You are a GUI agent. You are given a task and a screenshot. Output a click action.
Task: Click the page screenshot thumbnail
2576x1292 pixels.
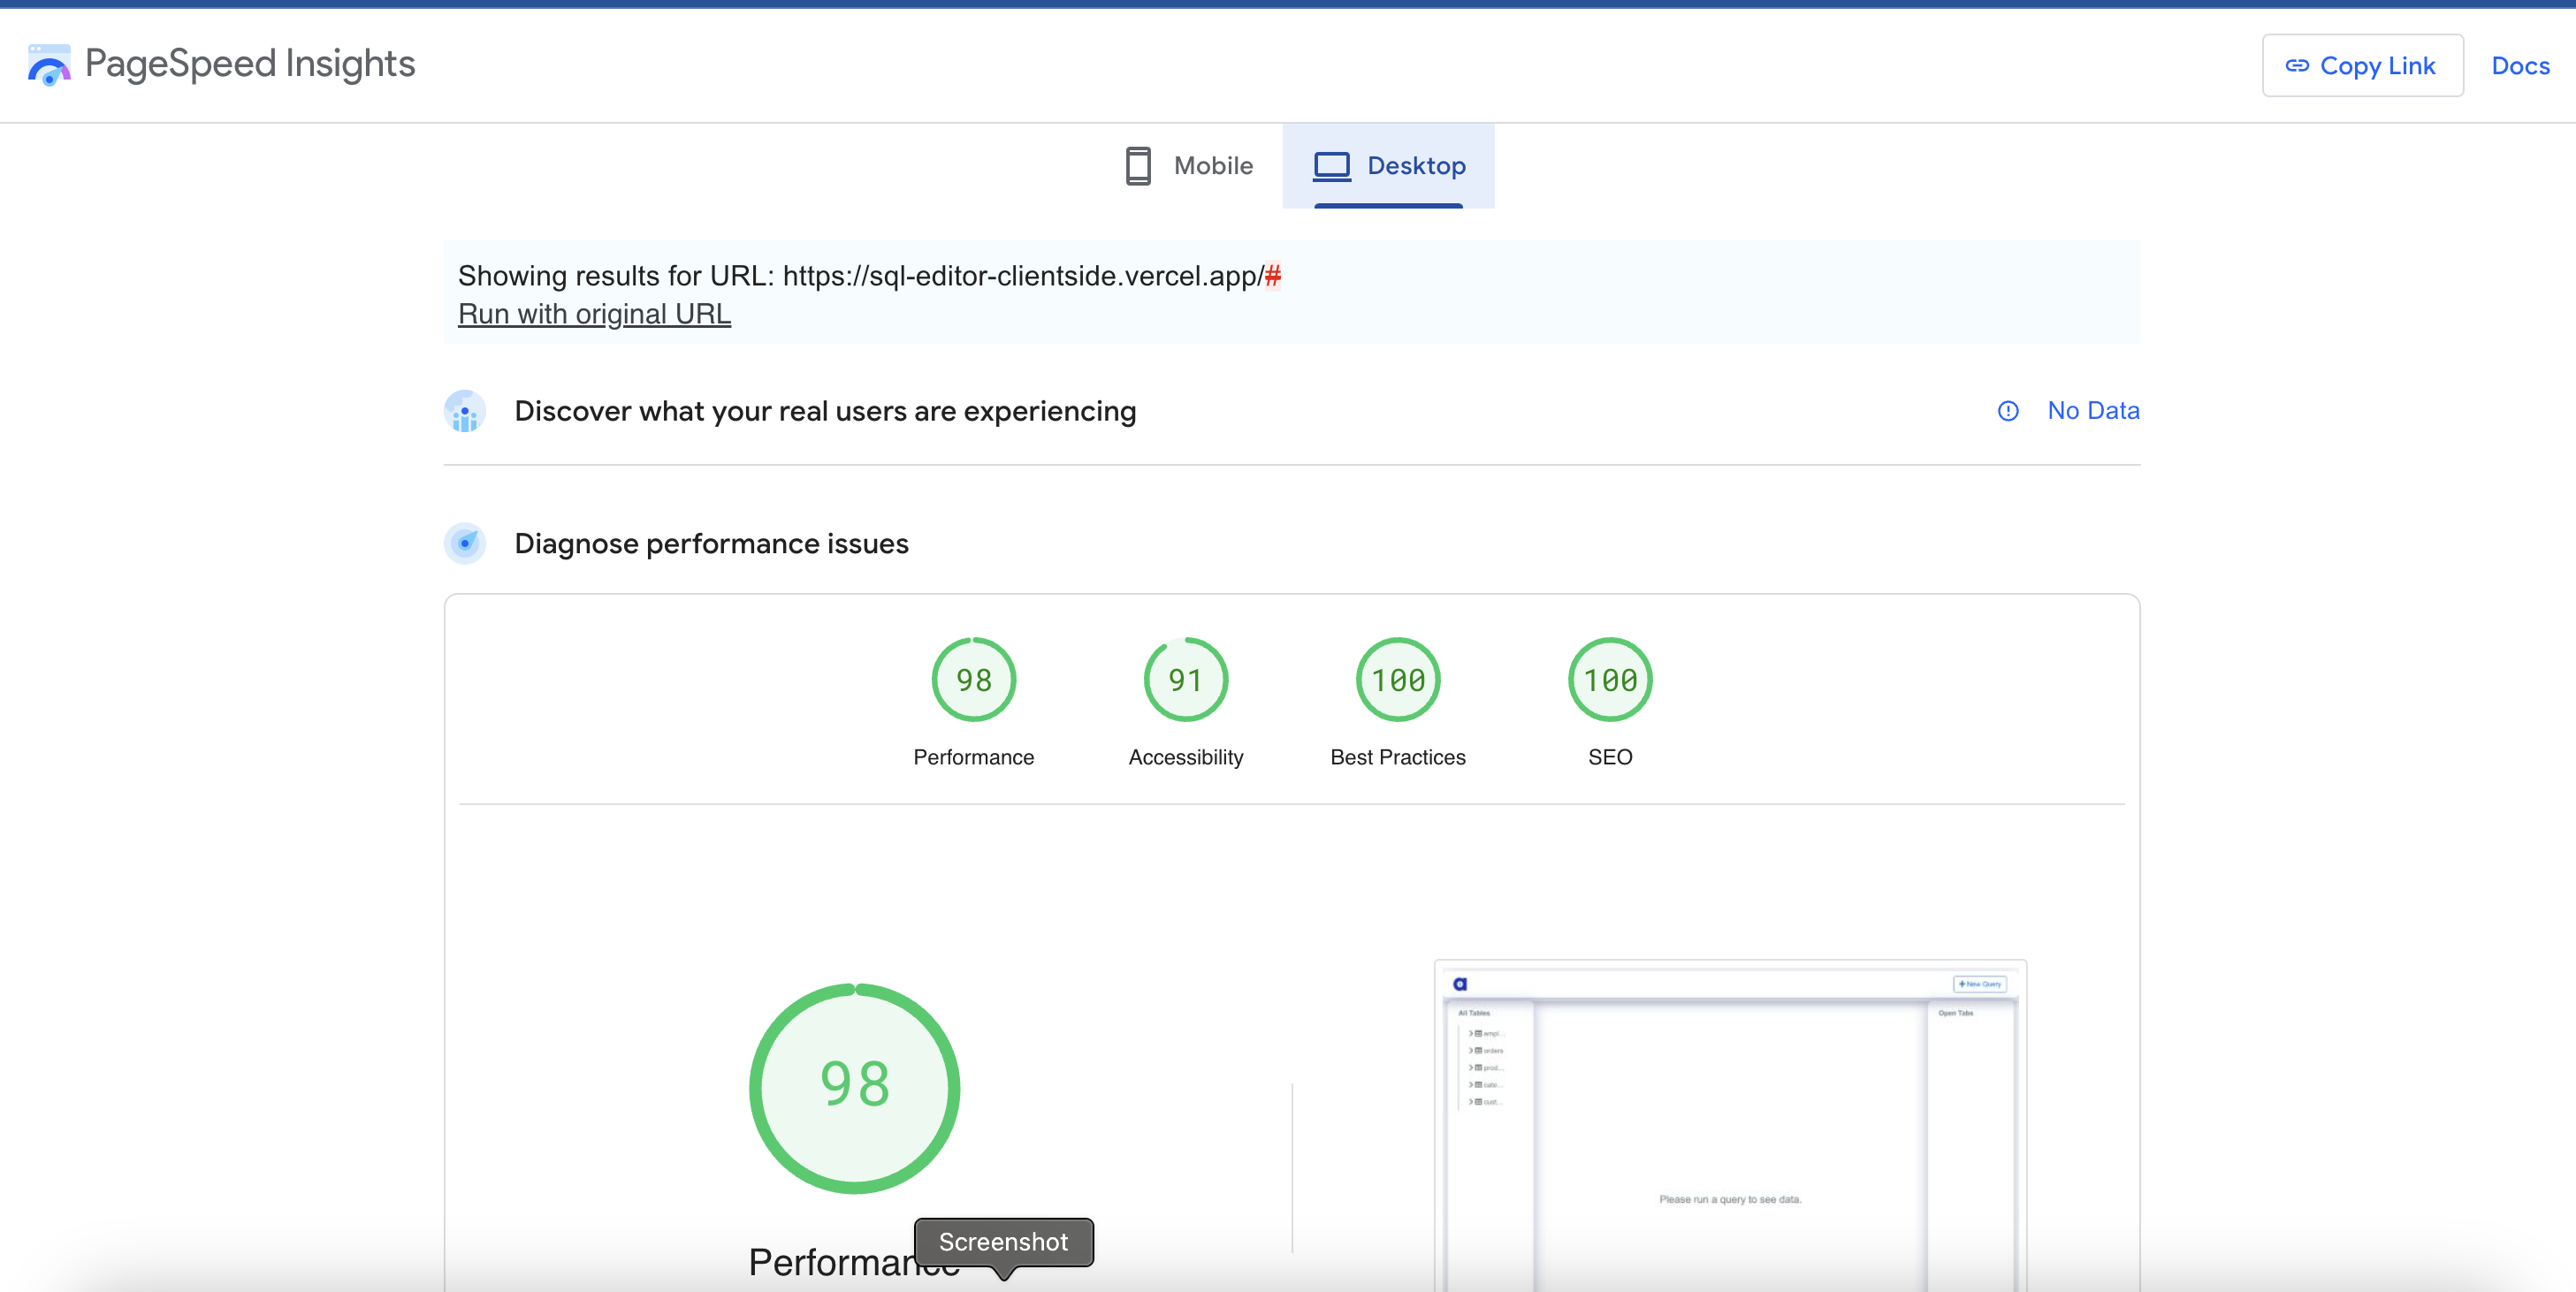coord(1729,1120)
